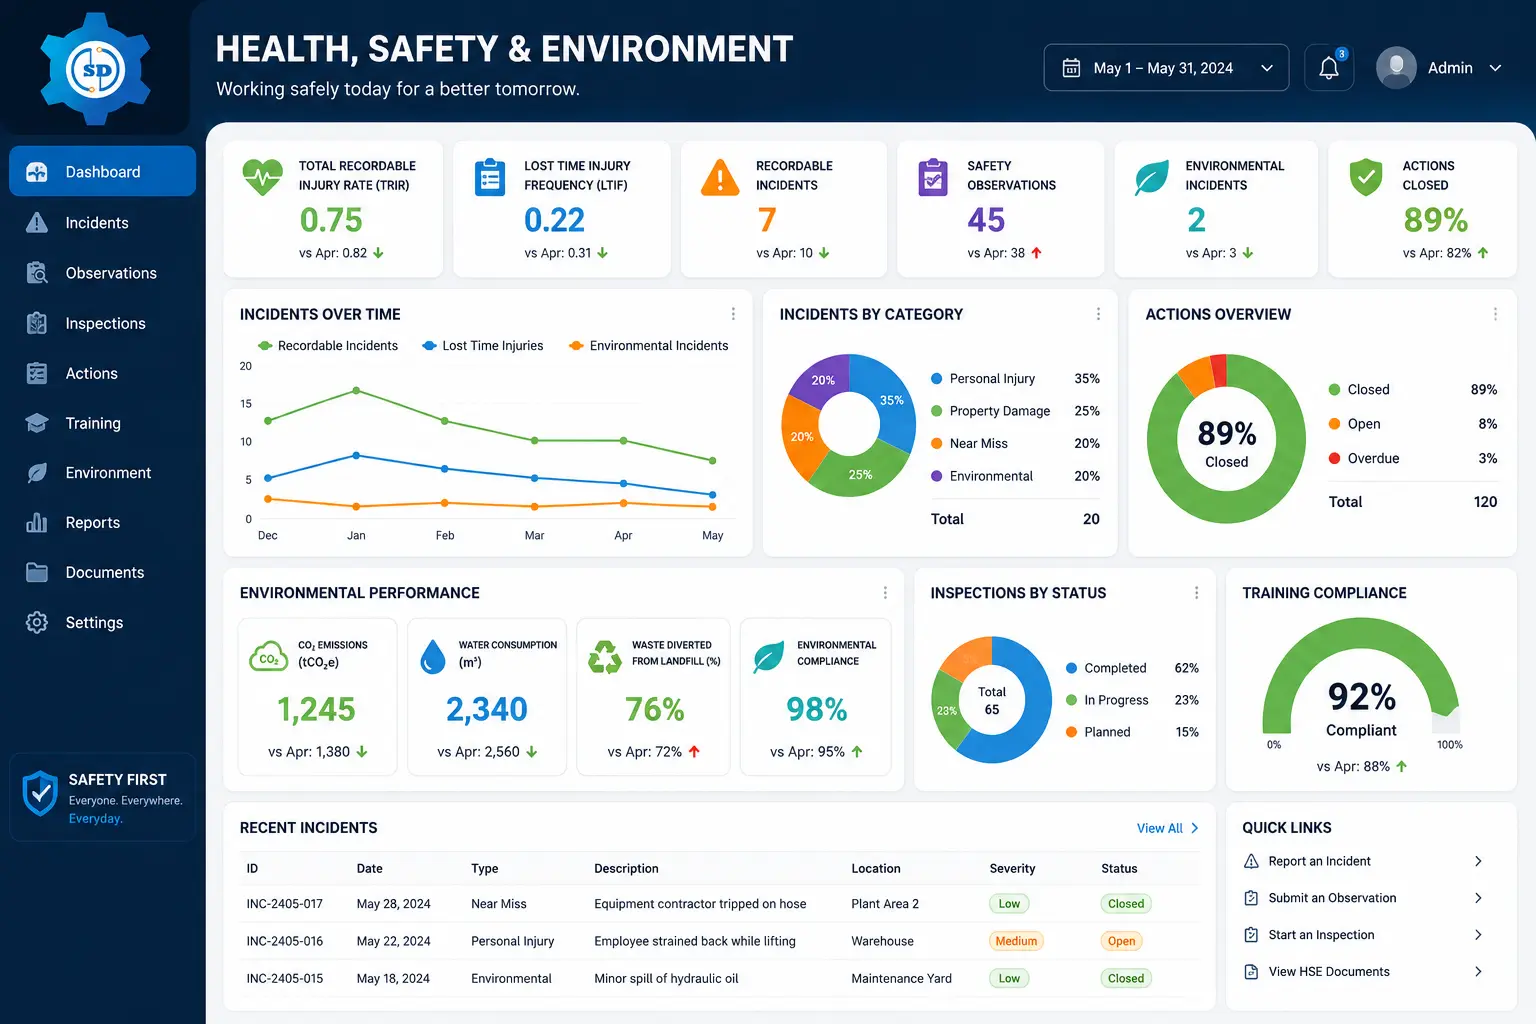
Task: Click the CO2 emissions cloud icon
Action: tap(268, 657)
